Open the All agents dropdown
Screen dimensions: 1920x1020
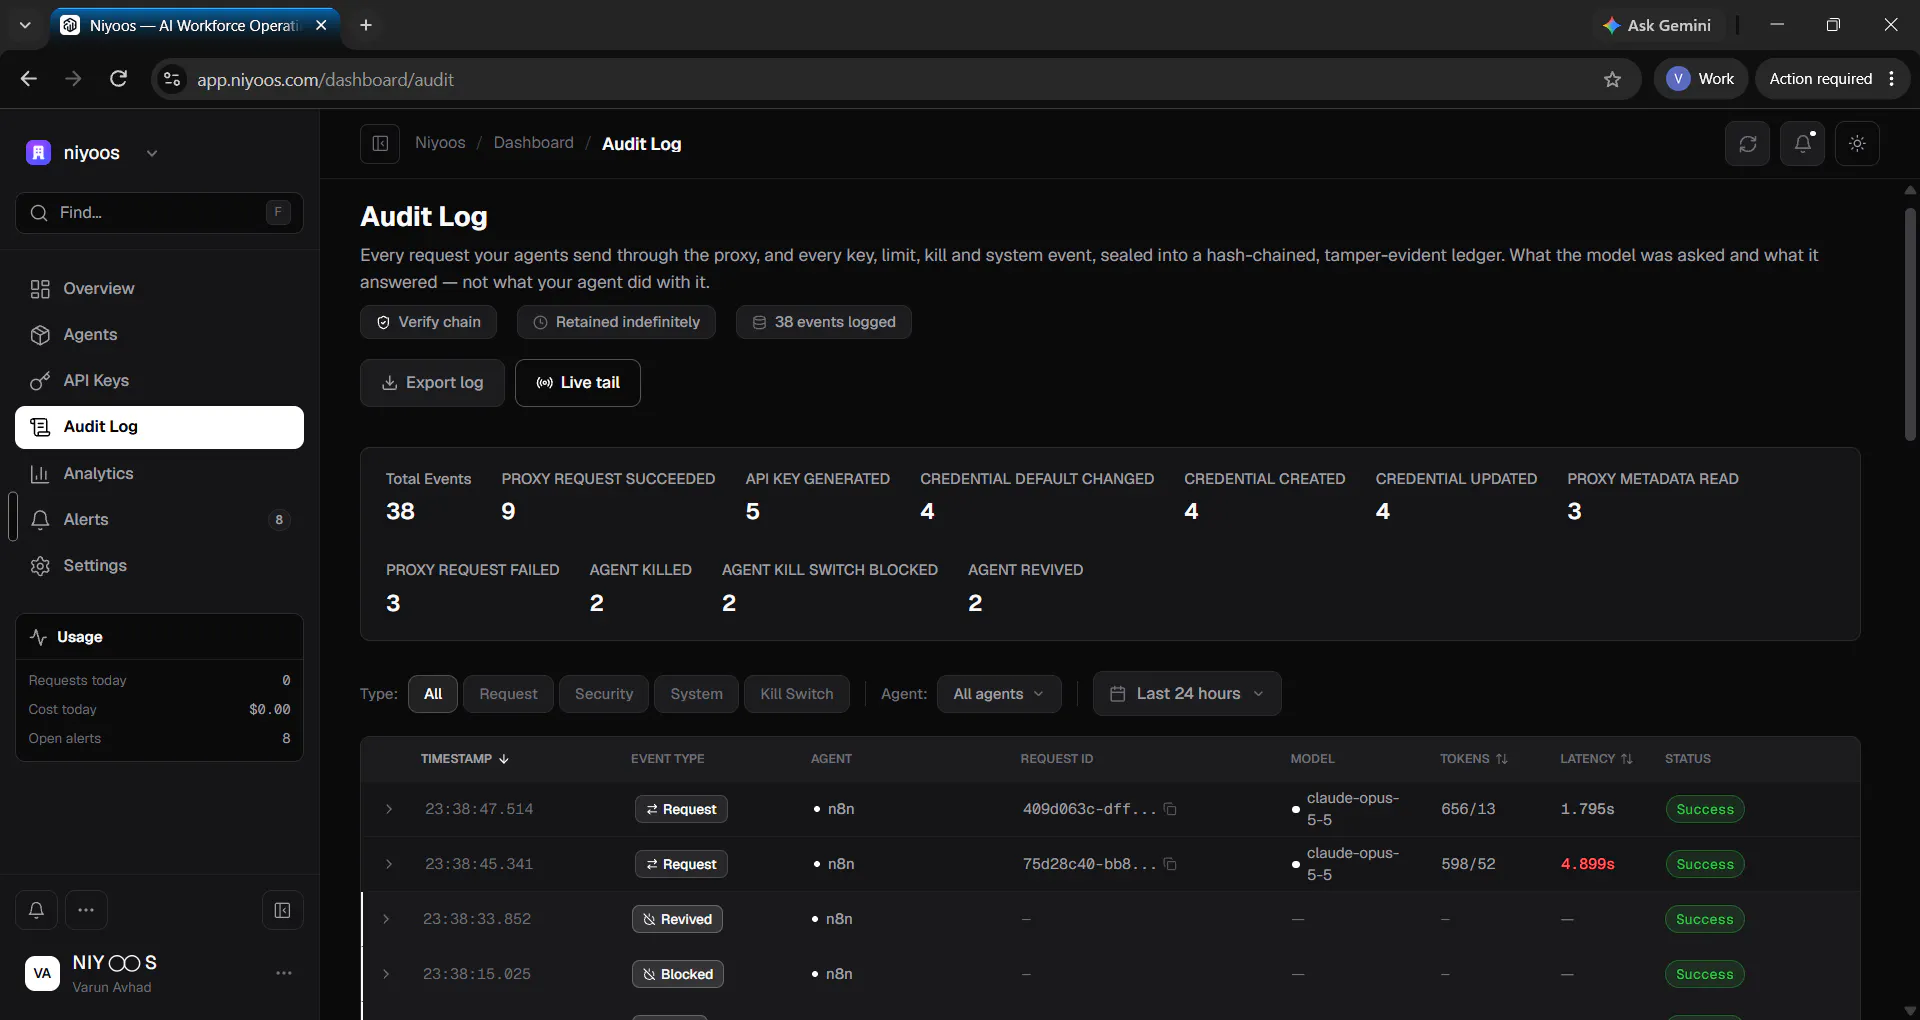pos(999,694)
